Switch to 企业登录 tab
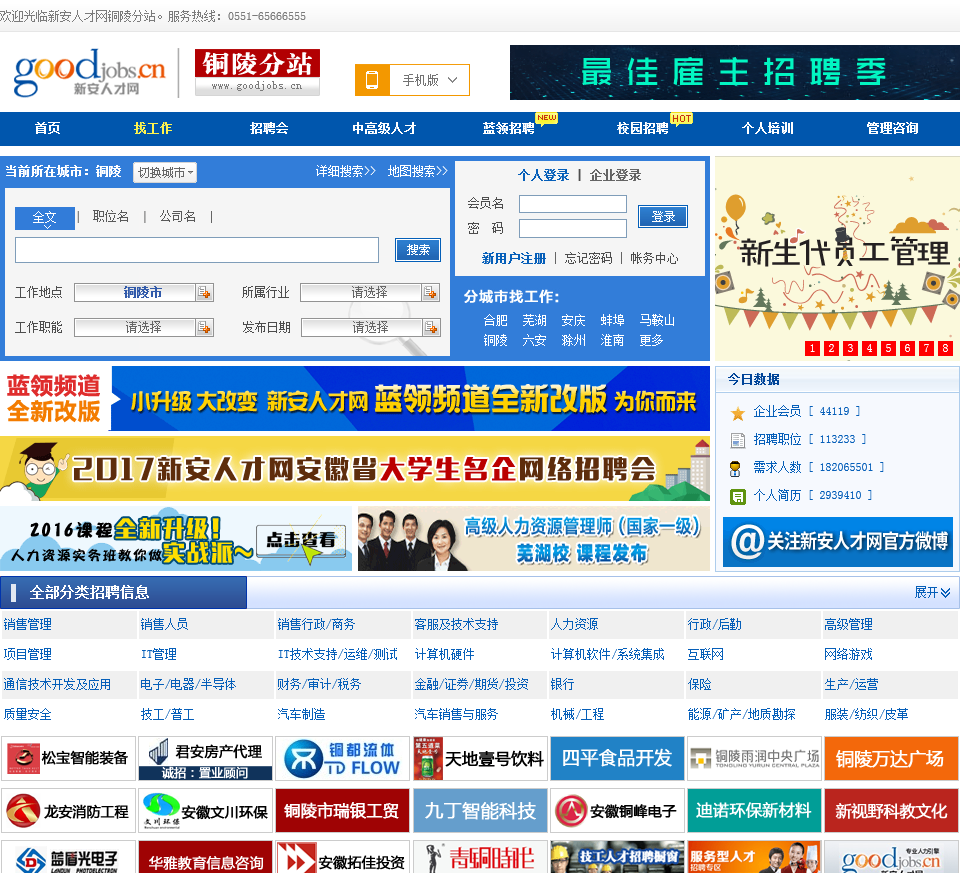 coord(615,175)
